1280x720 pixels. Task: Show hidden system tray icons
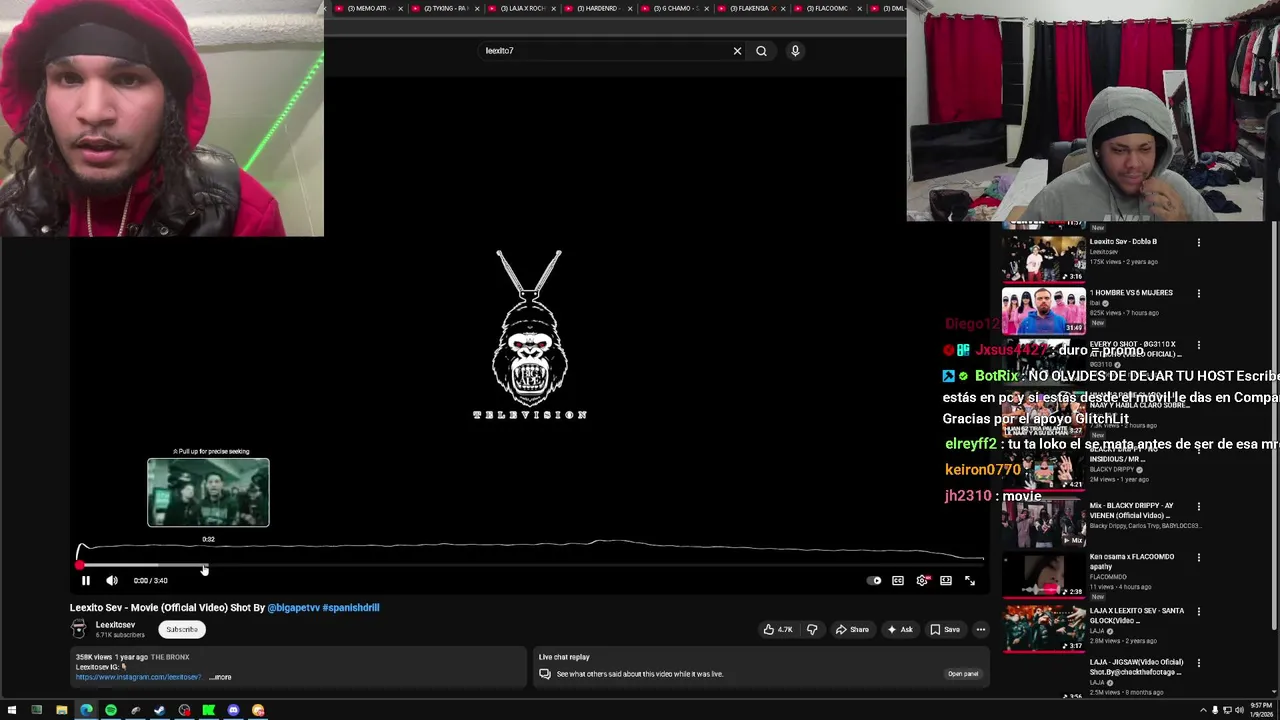click(x=1203, y=710)
